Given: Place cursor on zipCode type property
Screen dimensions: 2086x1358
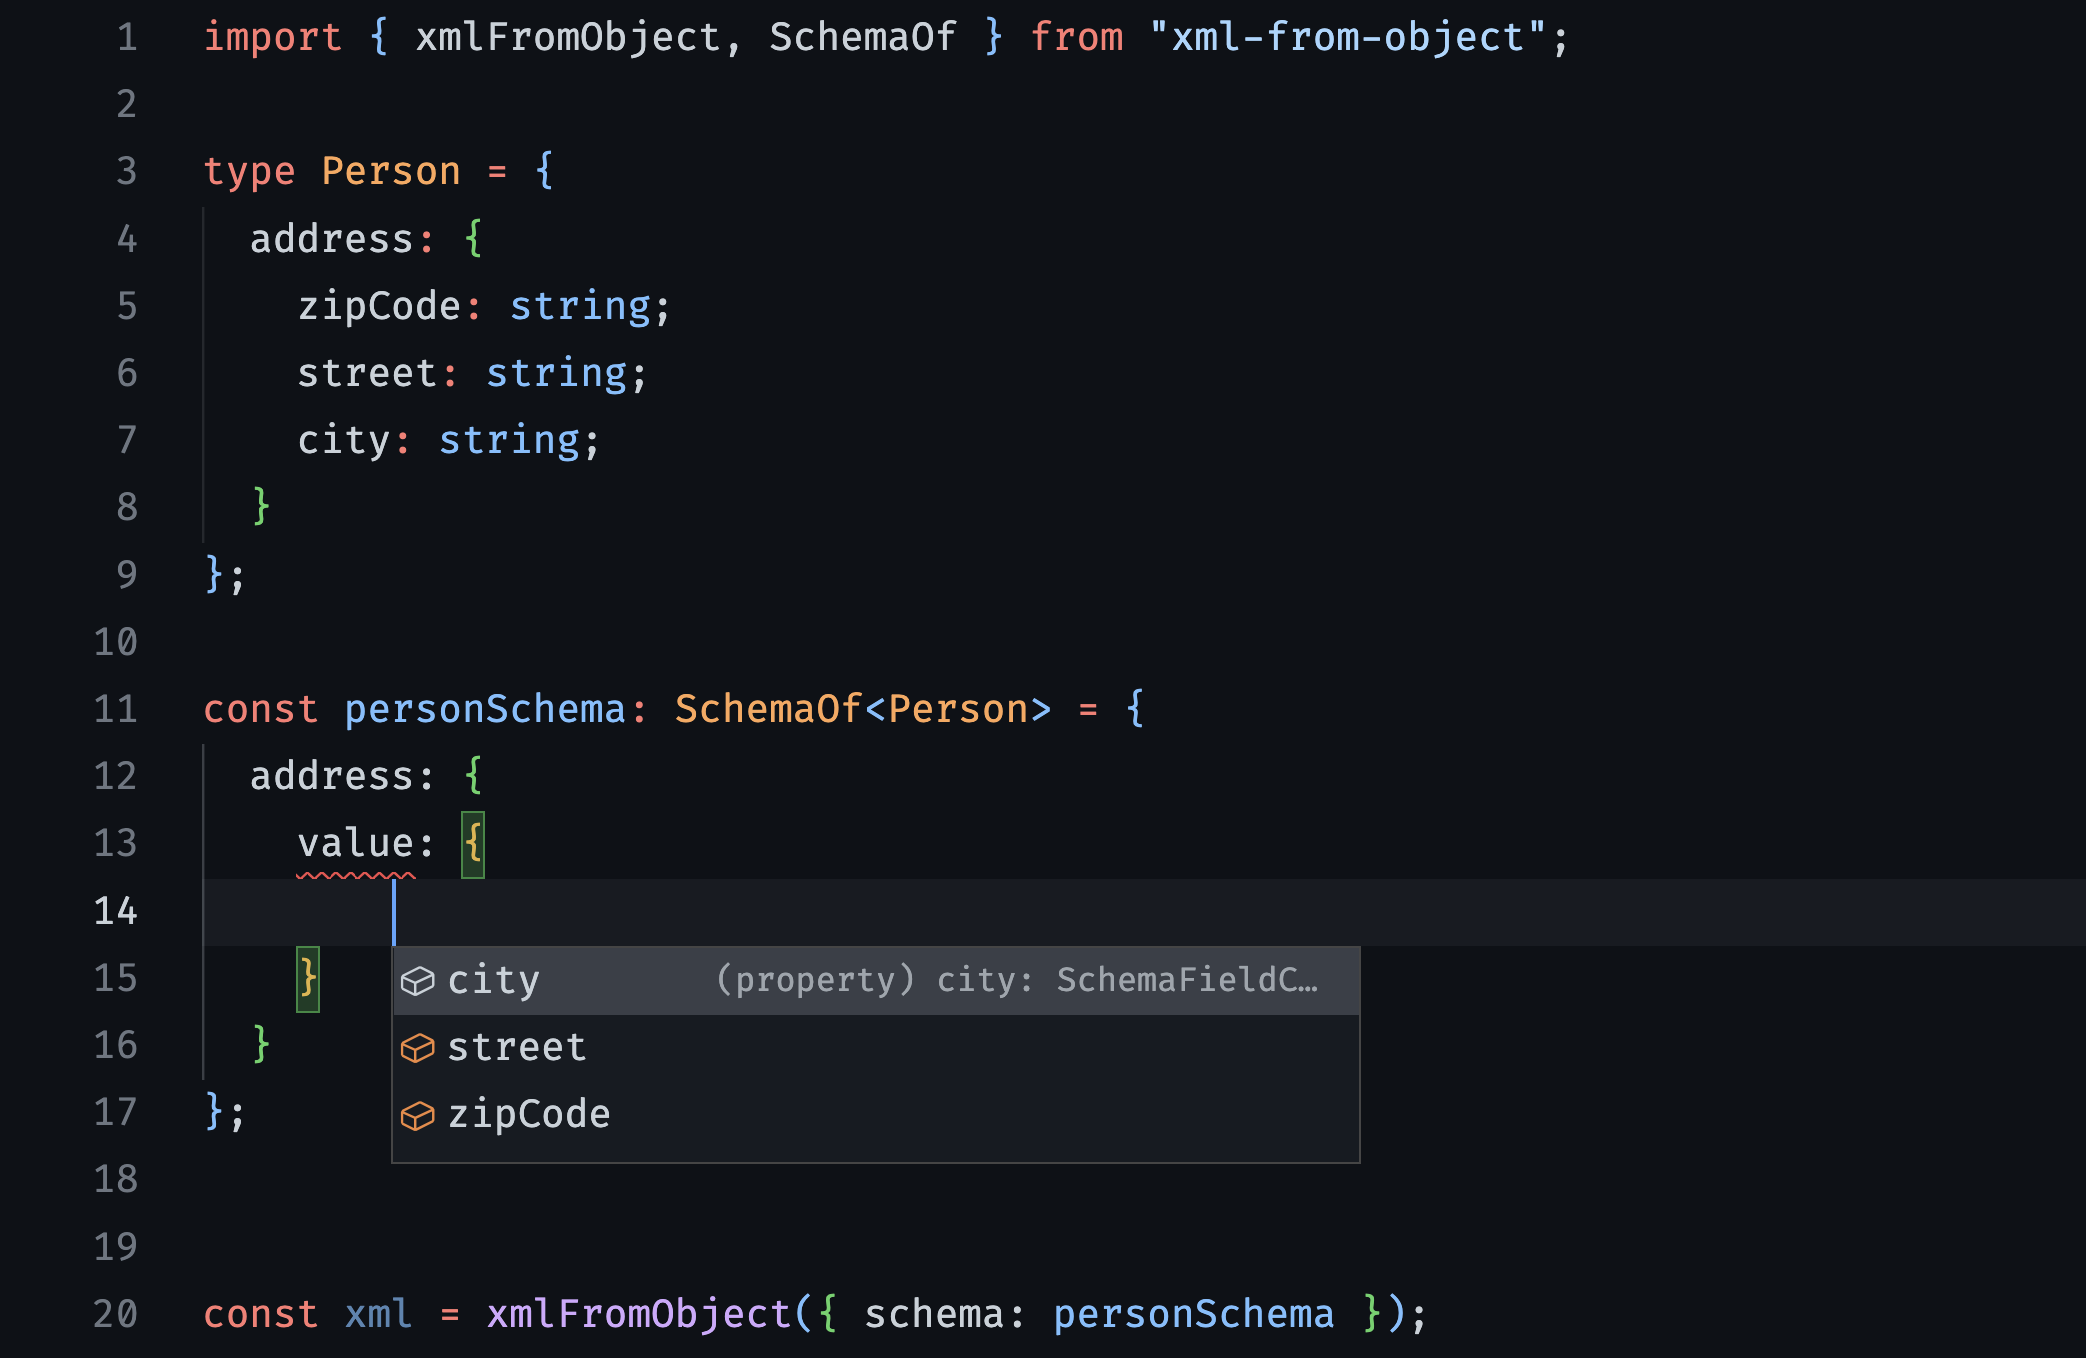Looking at the screenshot, I should pyautogui.click(x=379, y=306).
